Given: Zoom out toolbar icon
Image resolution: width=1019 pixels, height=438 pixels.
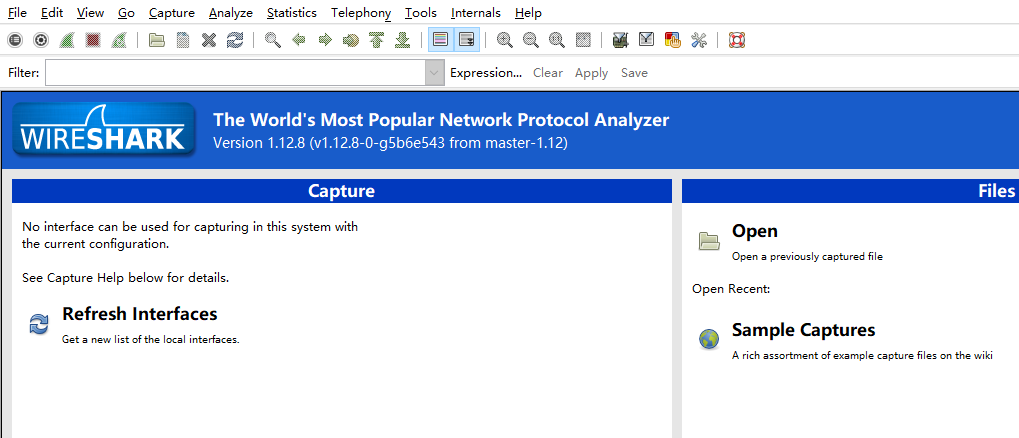Looking at the screenshot, I should tap(531, 40).
